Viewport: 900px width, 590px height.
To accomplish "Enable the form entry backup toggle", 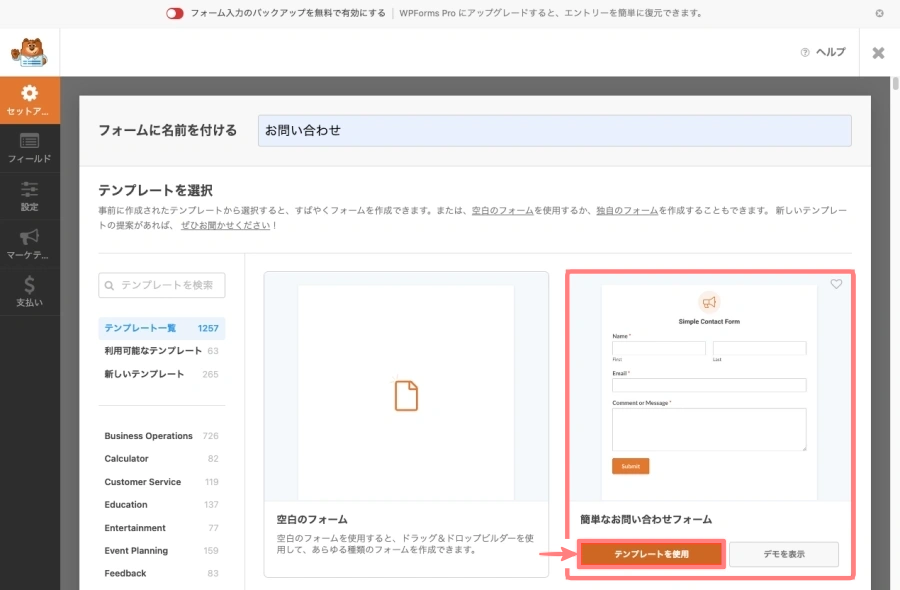I will 174,13.
